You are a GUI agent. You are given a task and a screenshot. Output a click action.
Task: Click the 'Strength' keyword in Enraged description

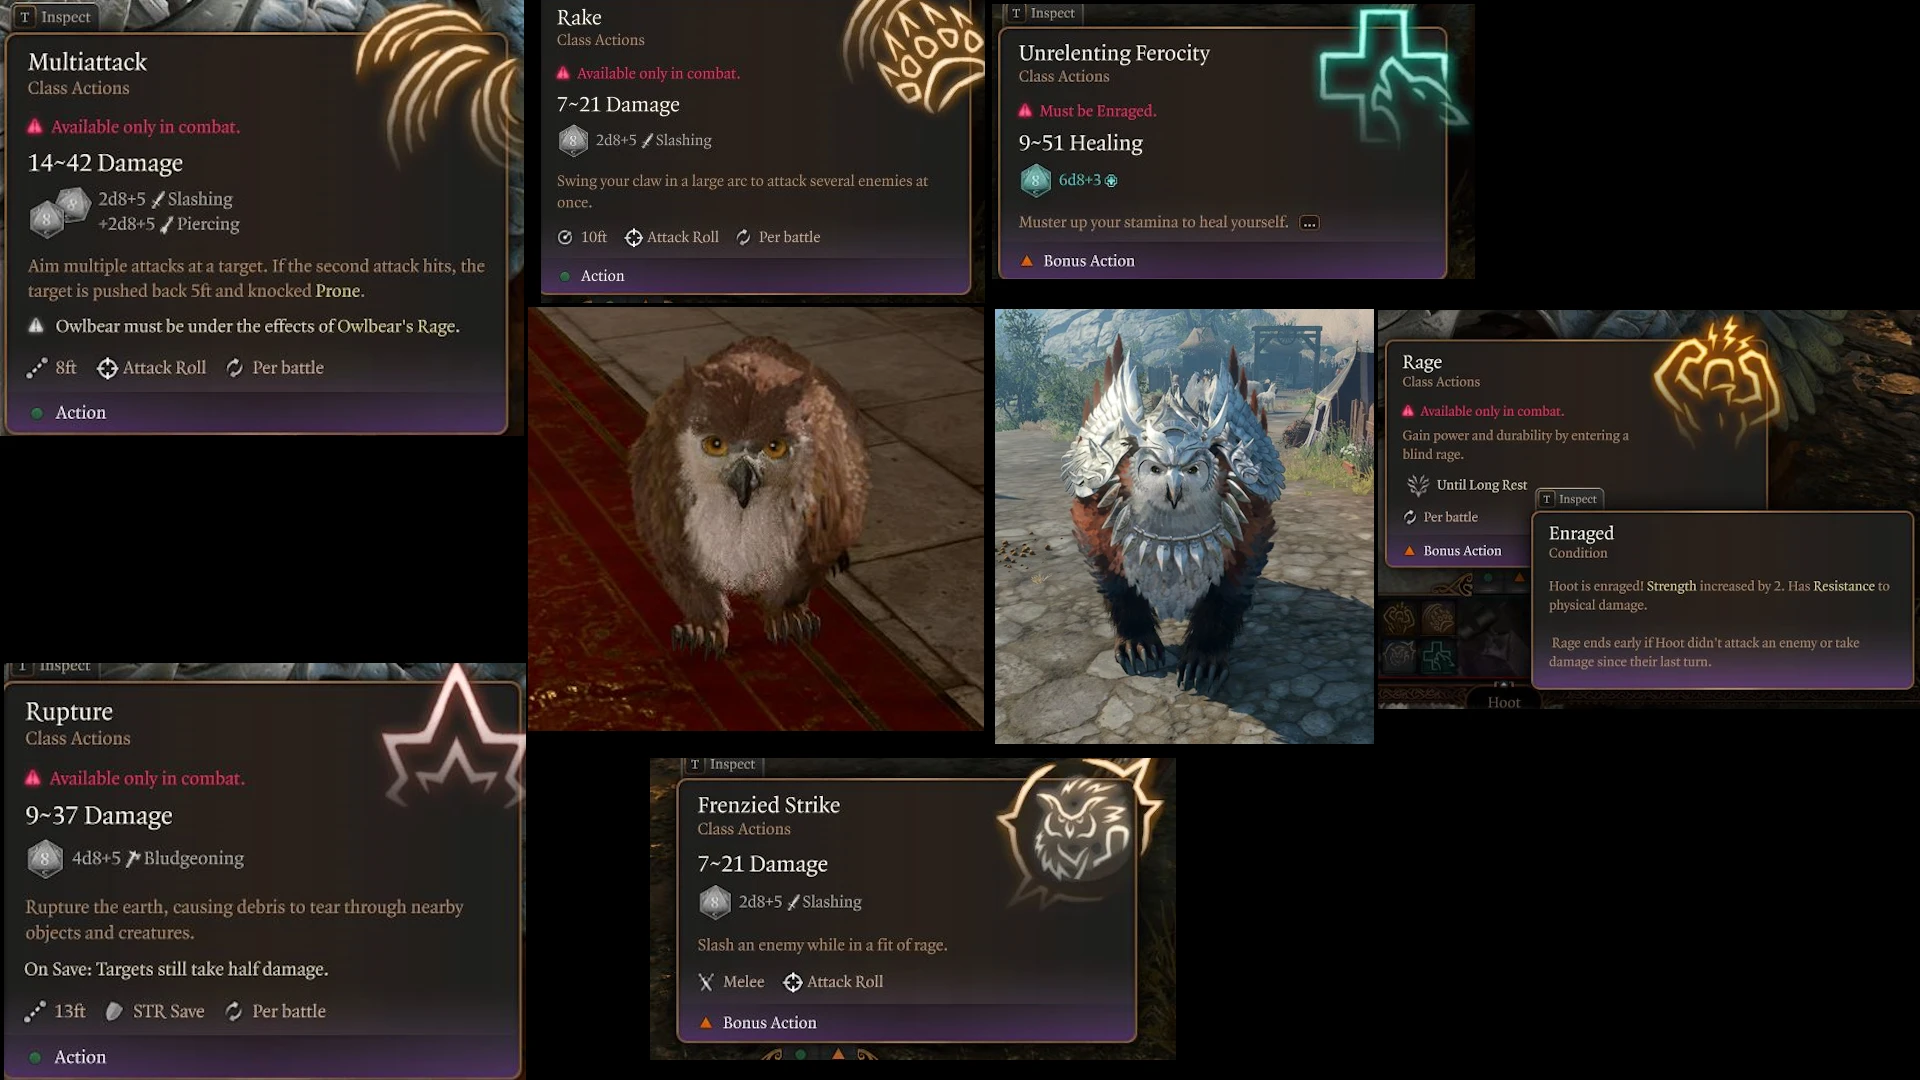1671,586
